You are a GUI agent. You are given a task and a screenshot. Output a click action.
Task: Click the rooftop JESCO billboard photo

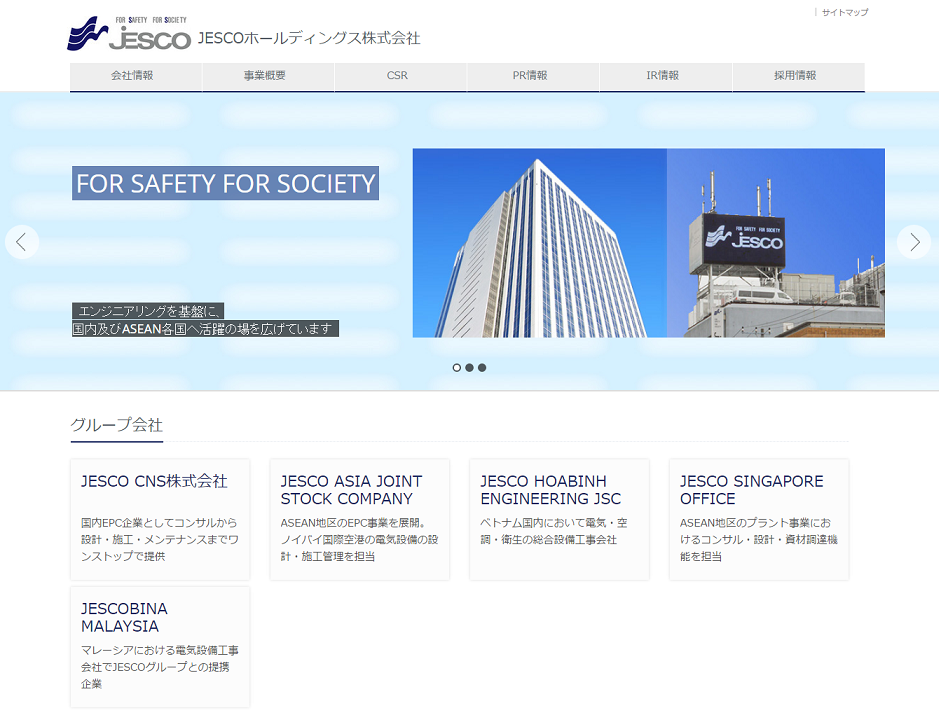(776, 243)
